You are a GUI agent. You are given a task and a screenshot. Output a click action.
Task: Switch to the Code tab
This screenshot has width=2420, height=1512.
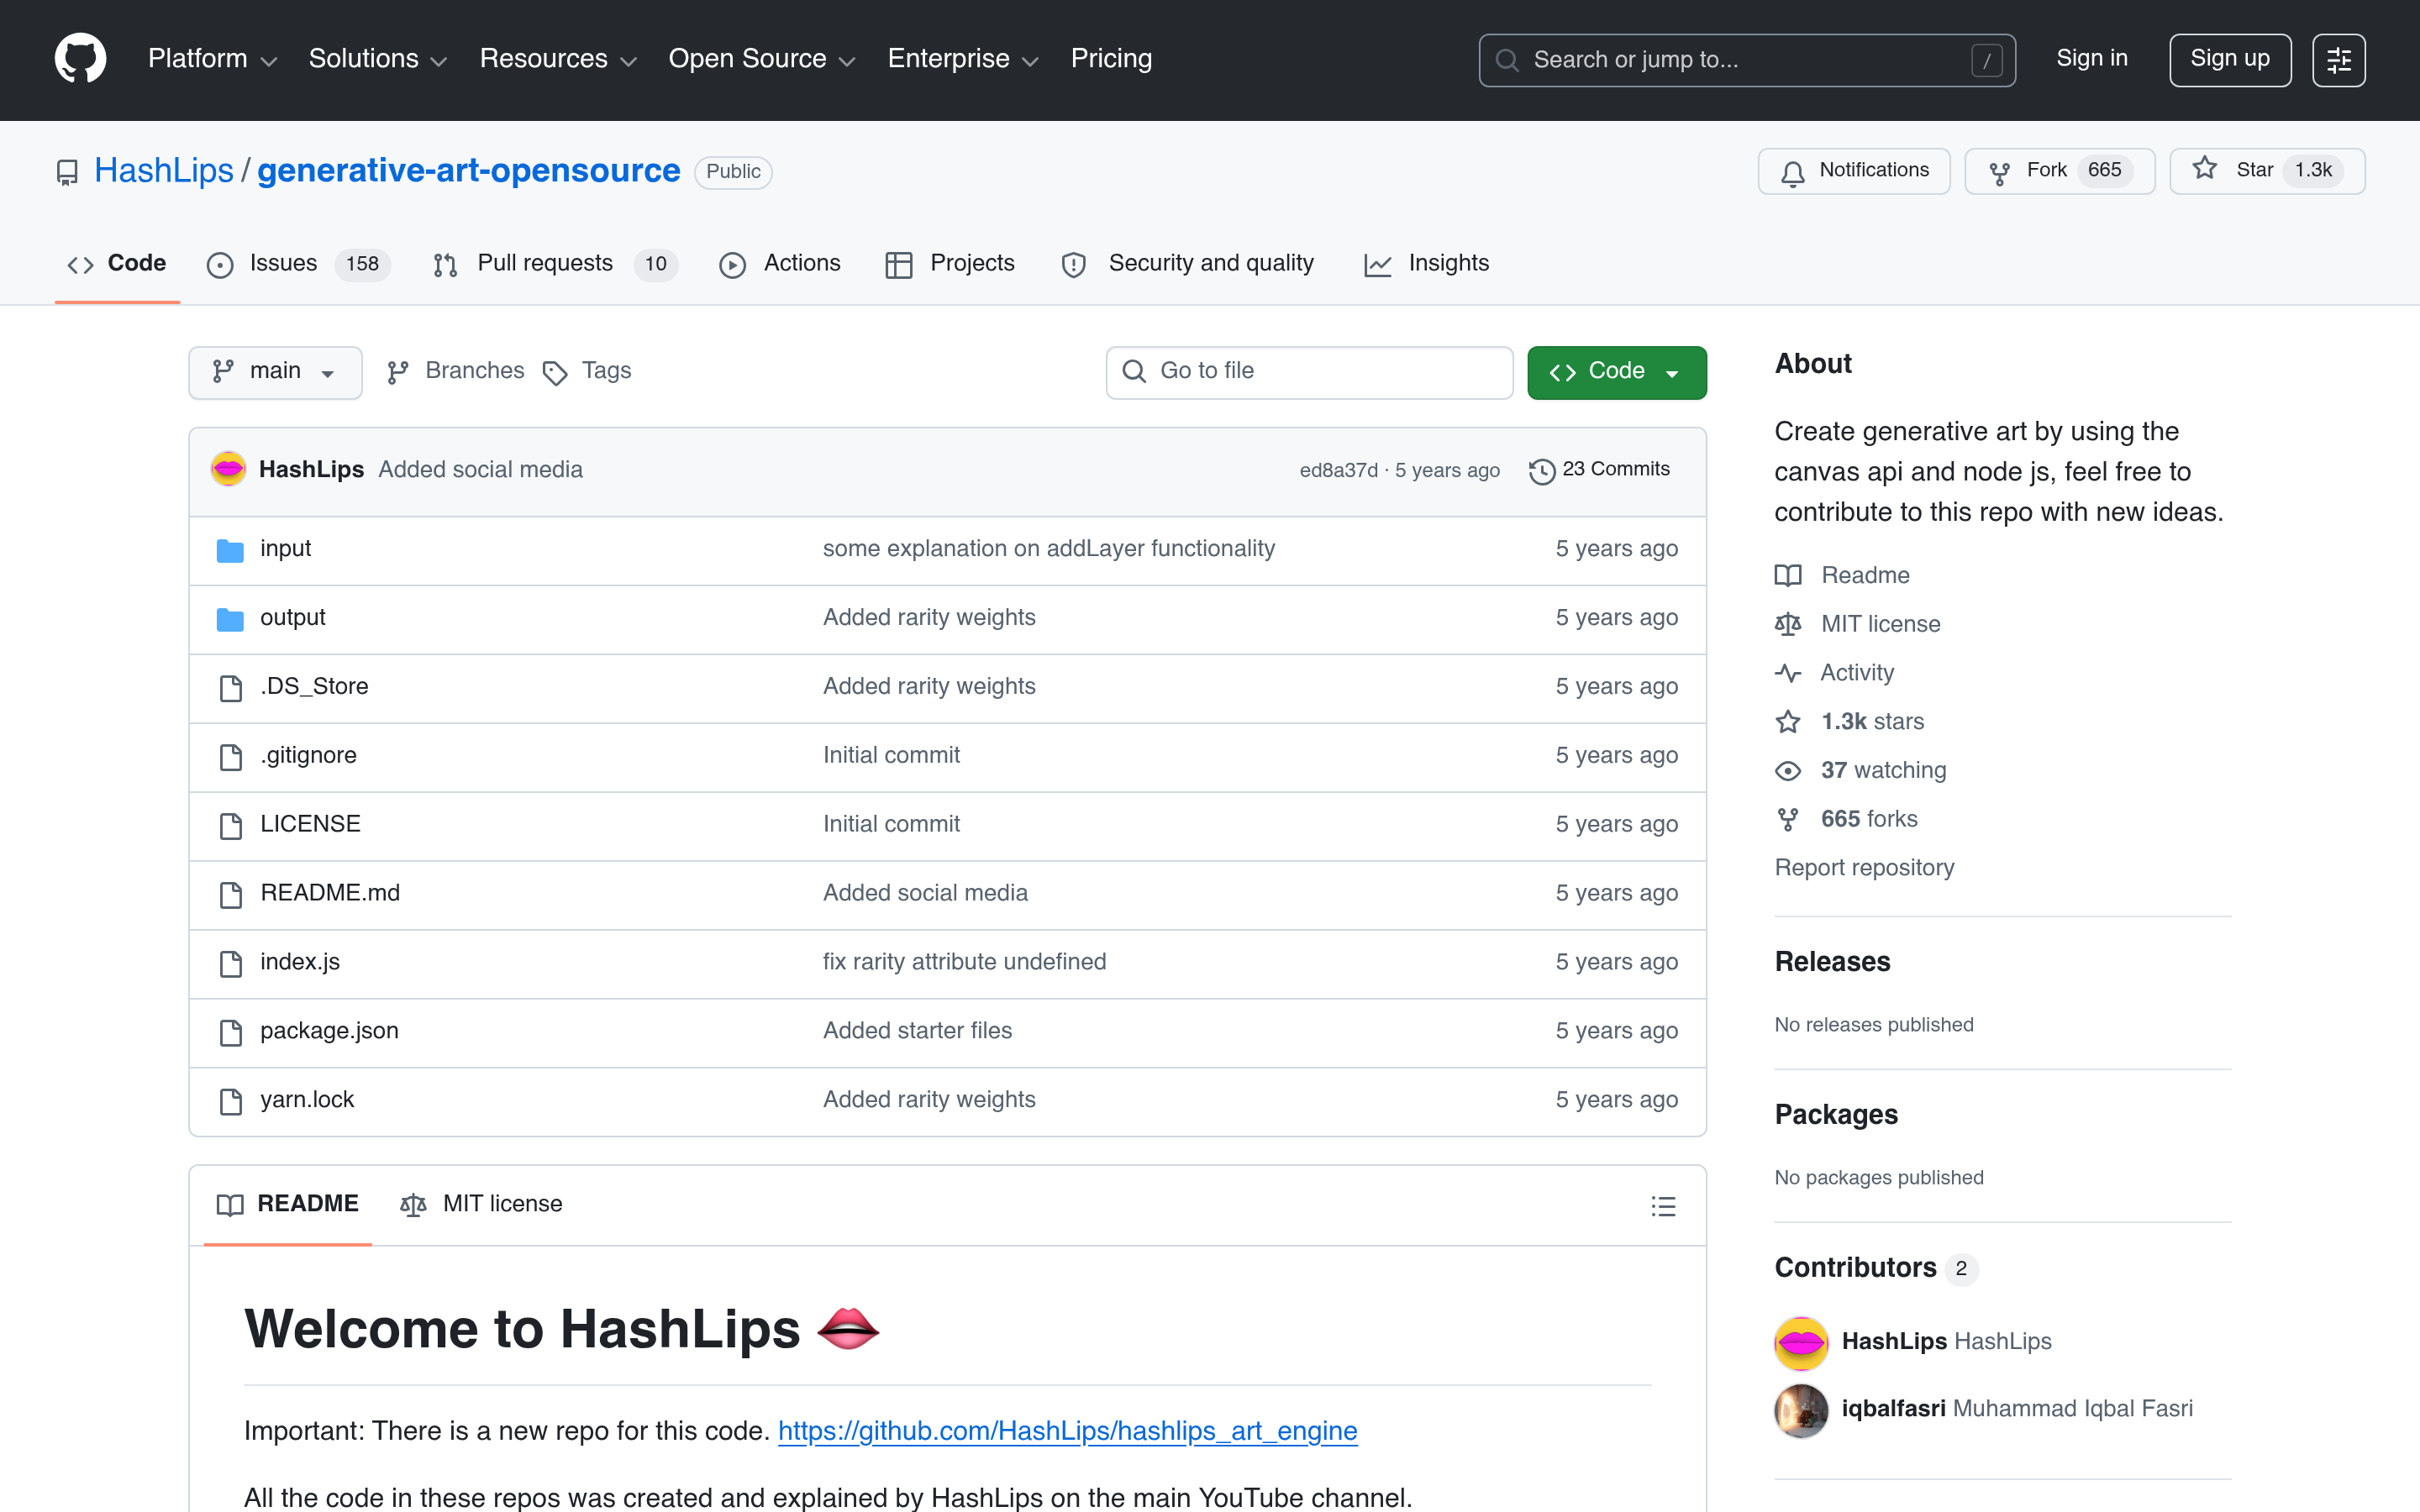[117, 264]
